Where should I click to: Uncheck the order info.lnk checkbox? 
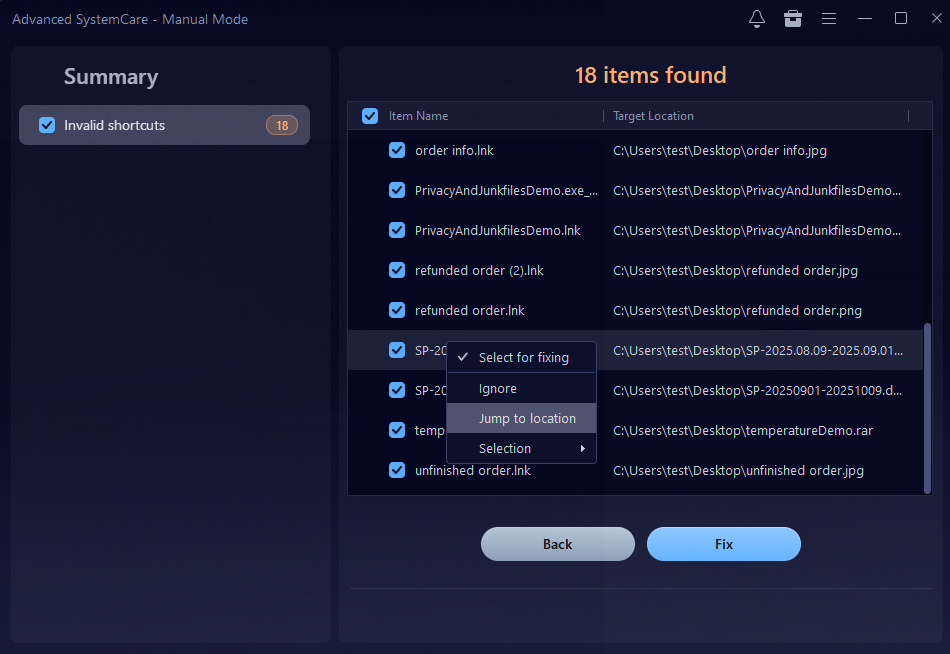[x=397, y=150]
